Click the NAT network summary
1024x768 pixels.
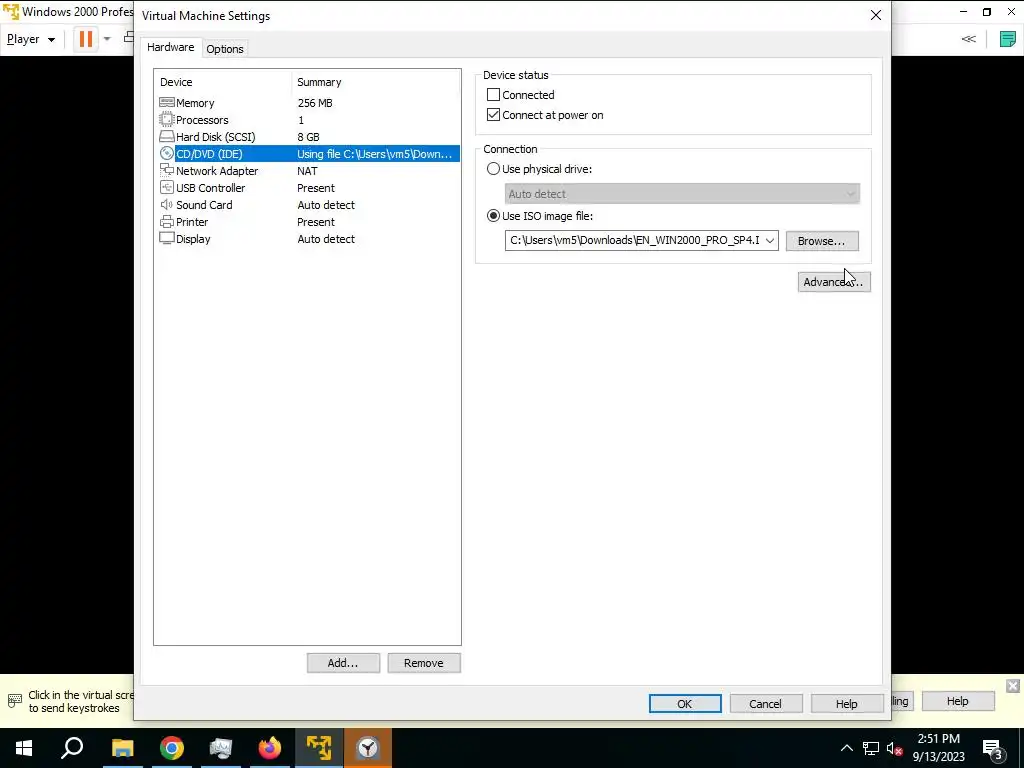(307, 170)
